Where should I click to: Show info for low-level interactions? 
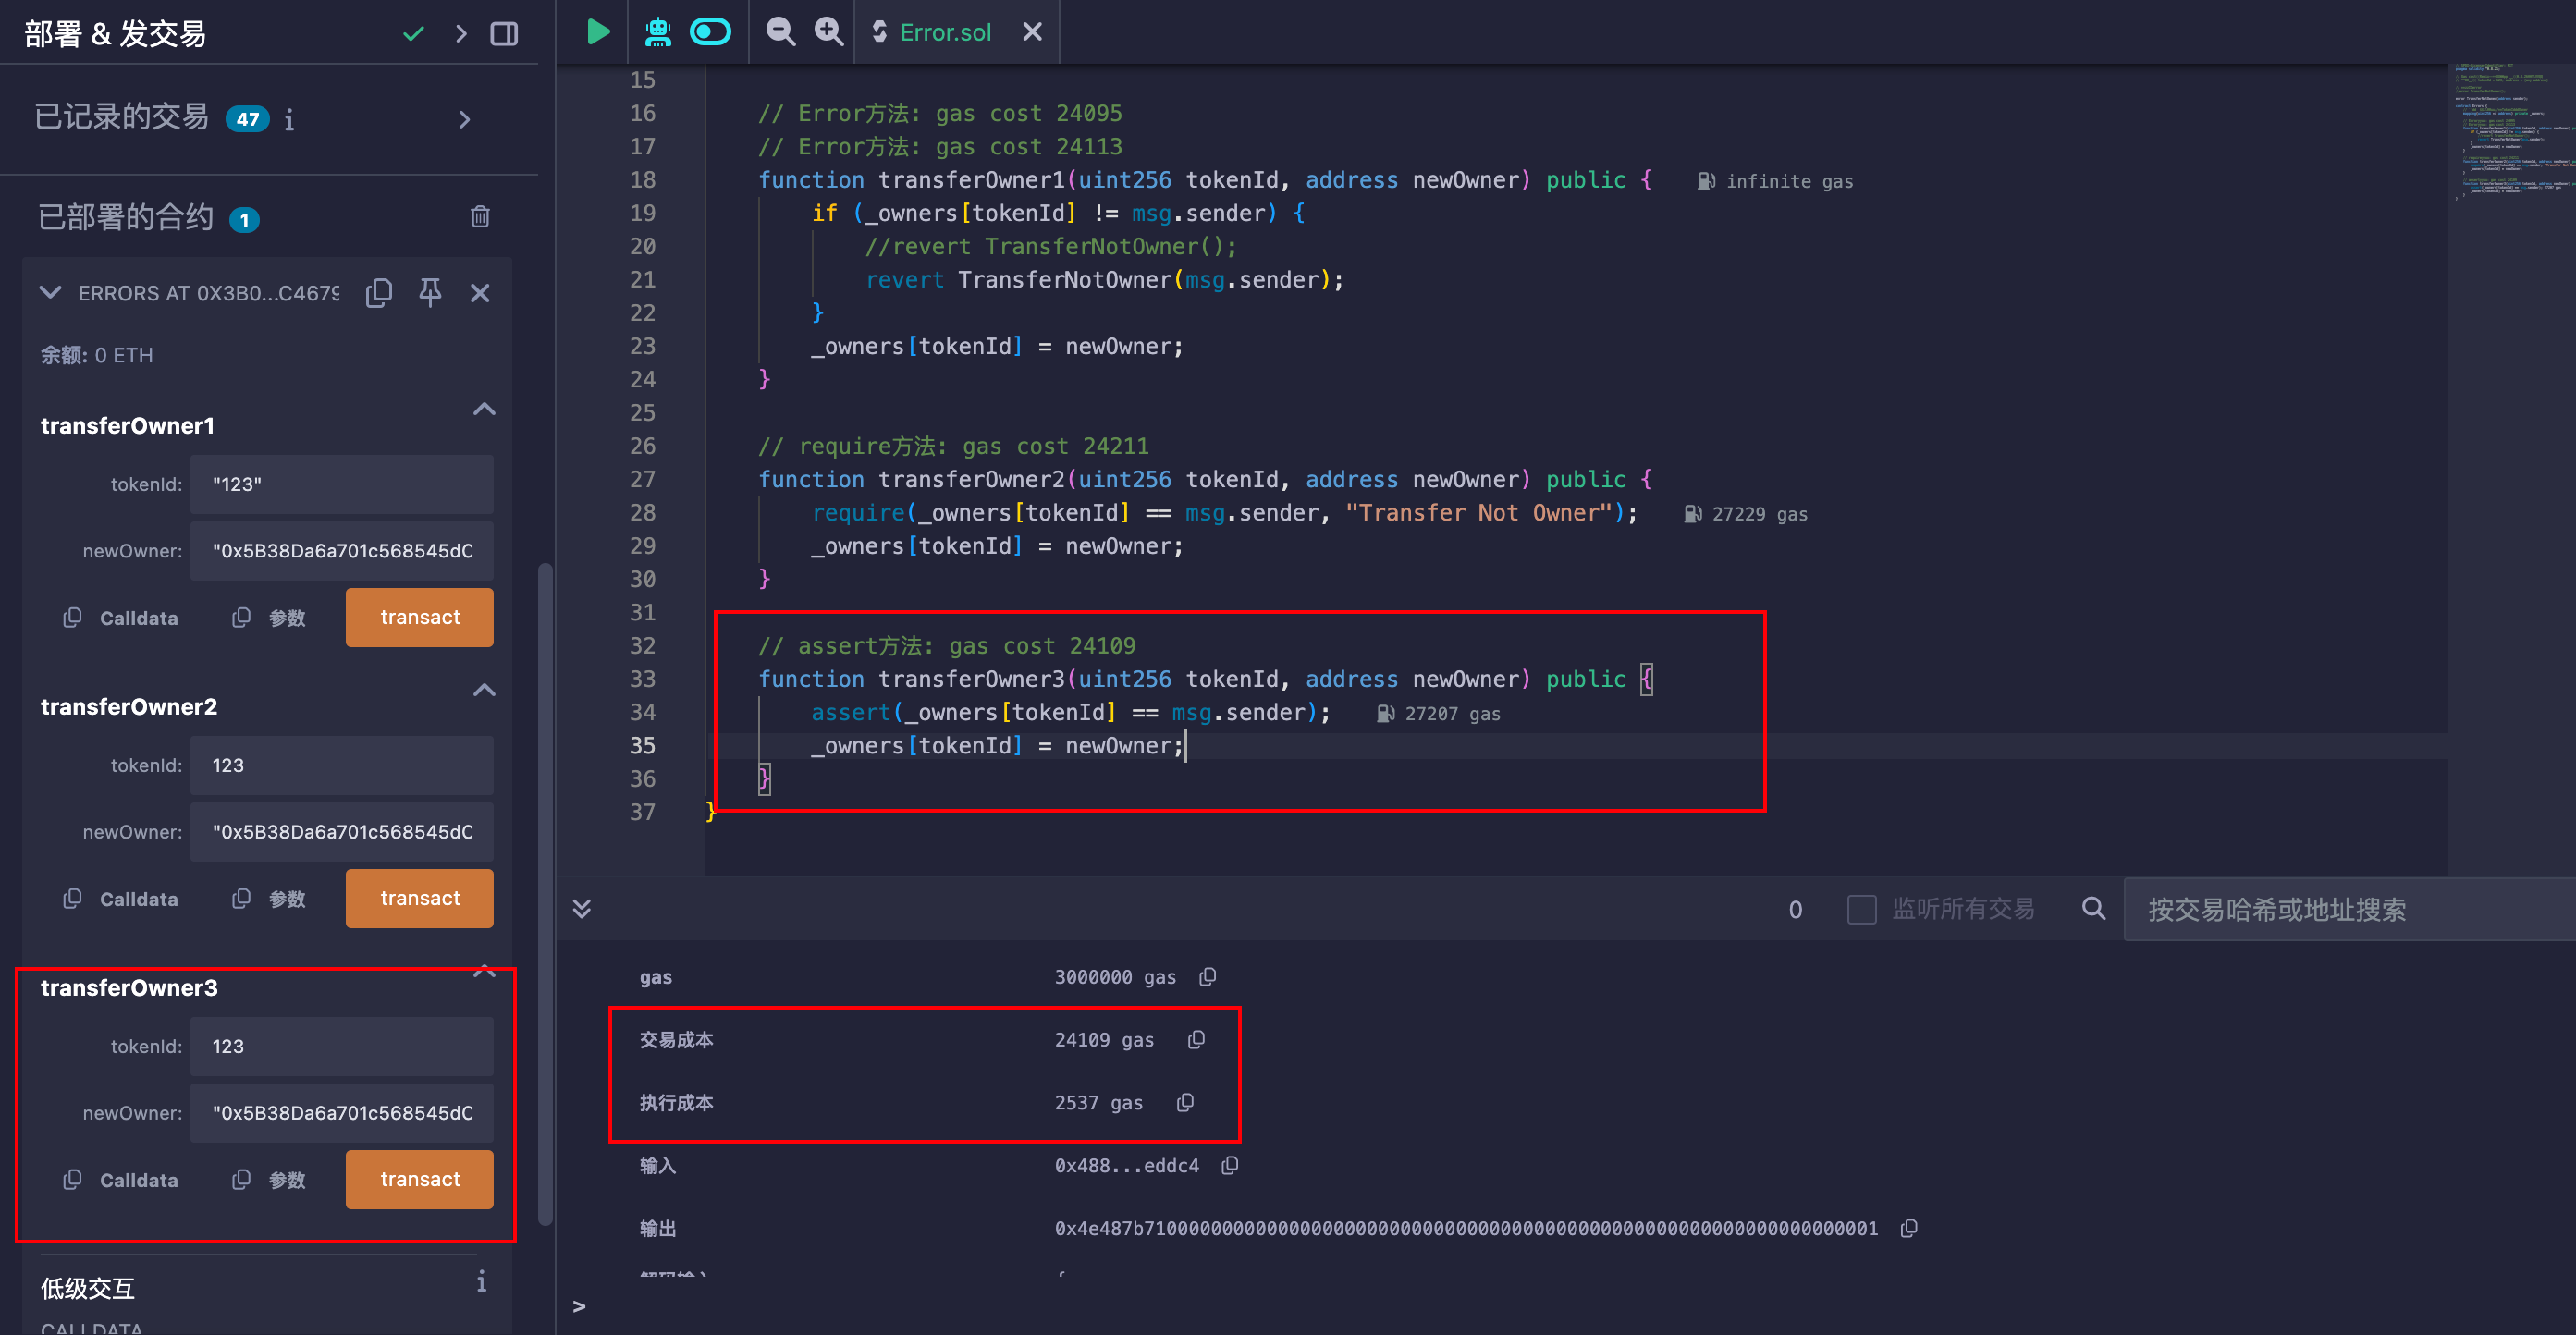coord(481,1281)
